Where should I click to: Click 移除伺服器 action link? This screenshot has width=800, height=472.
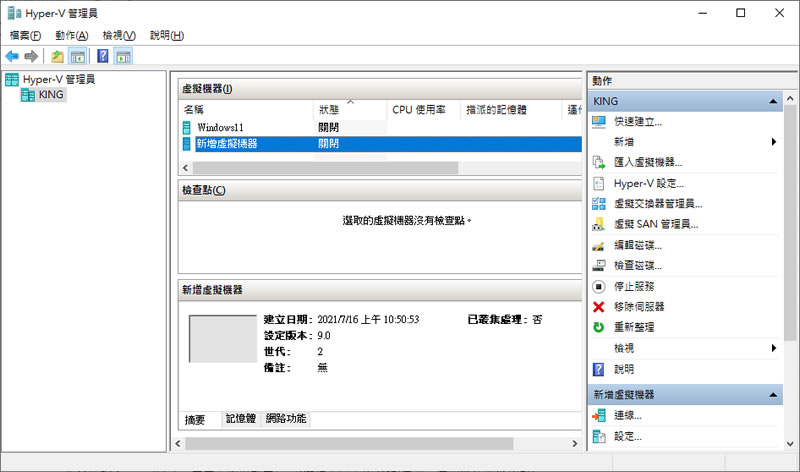click(x=639, y=307)
